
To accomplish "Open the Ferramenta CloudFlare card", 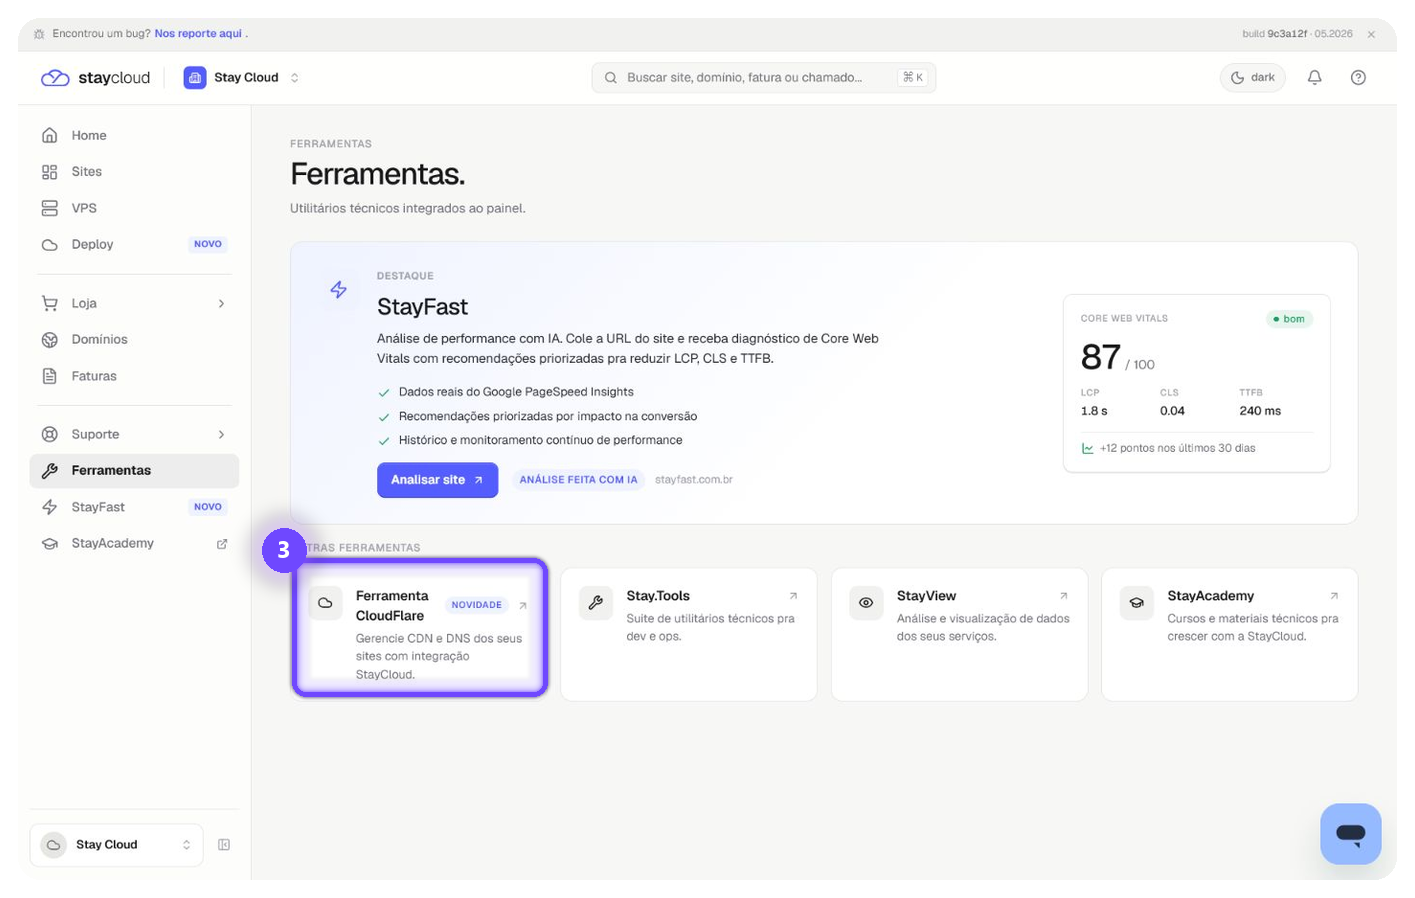I will [419, 627].
